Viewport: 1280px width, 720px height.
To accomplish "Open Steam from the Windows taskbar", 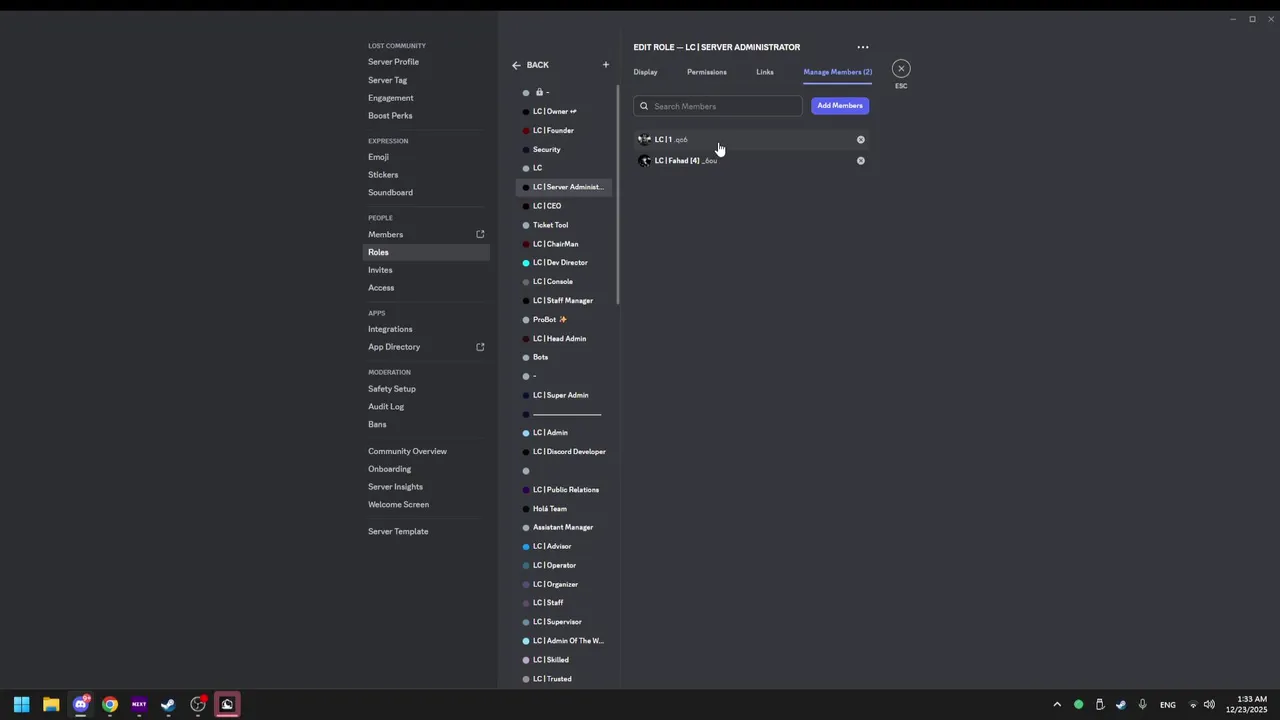I will (x=168, y=704).
